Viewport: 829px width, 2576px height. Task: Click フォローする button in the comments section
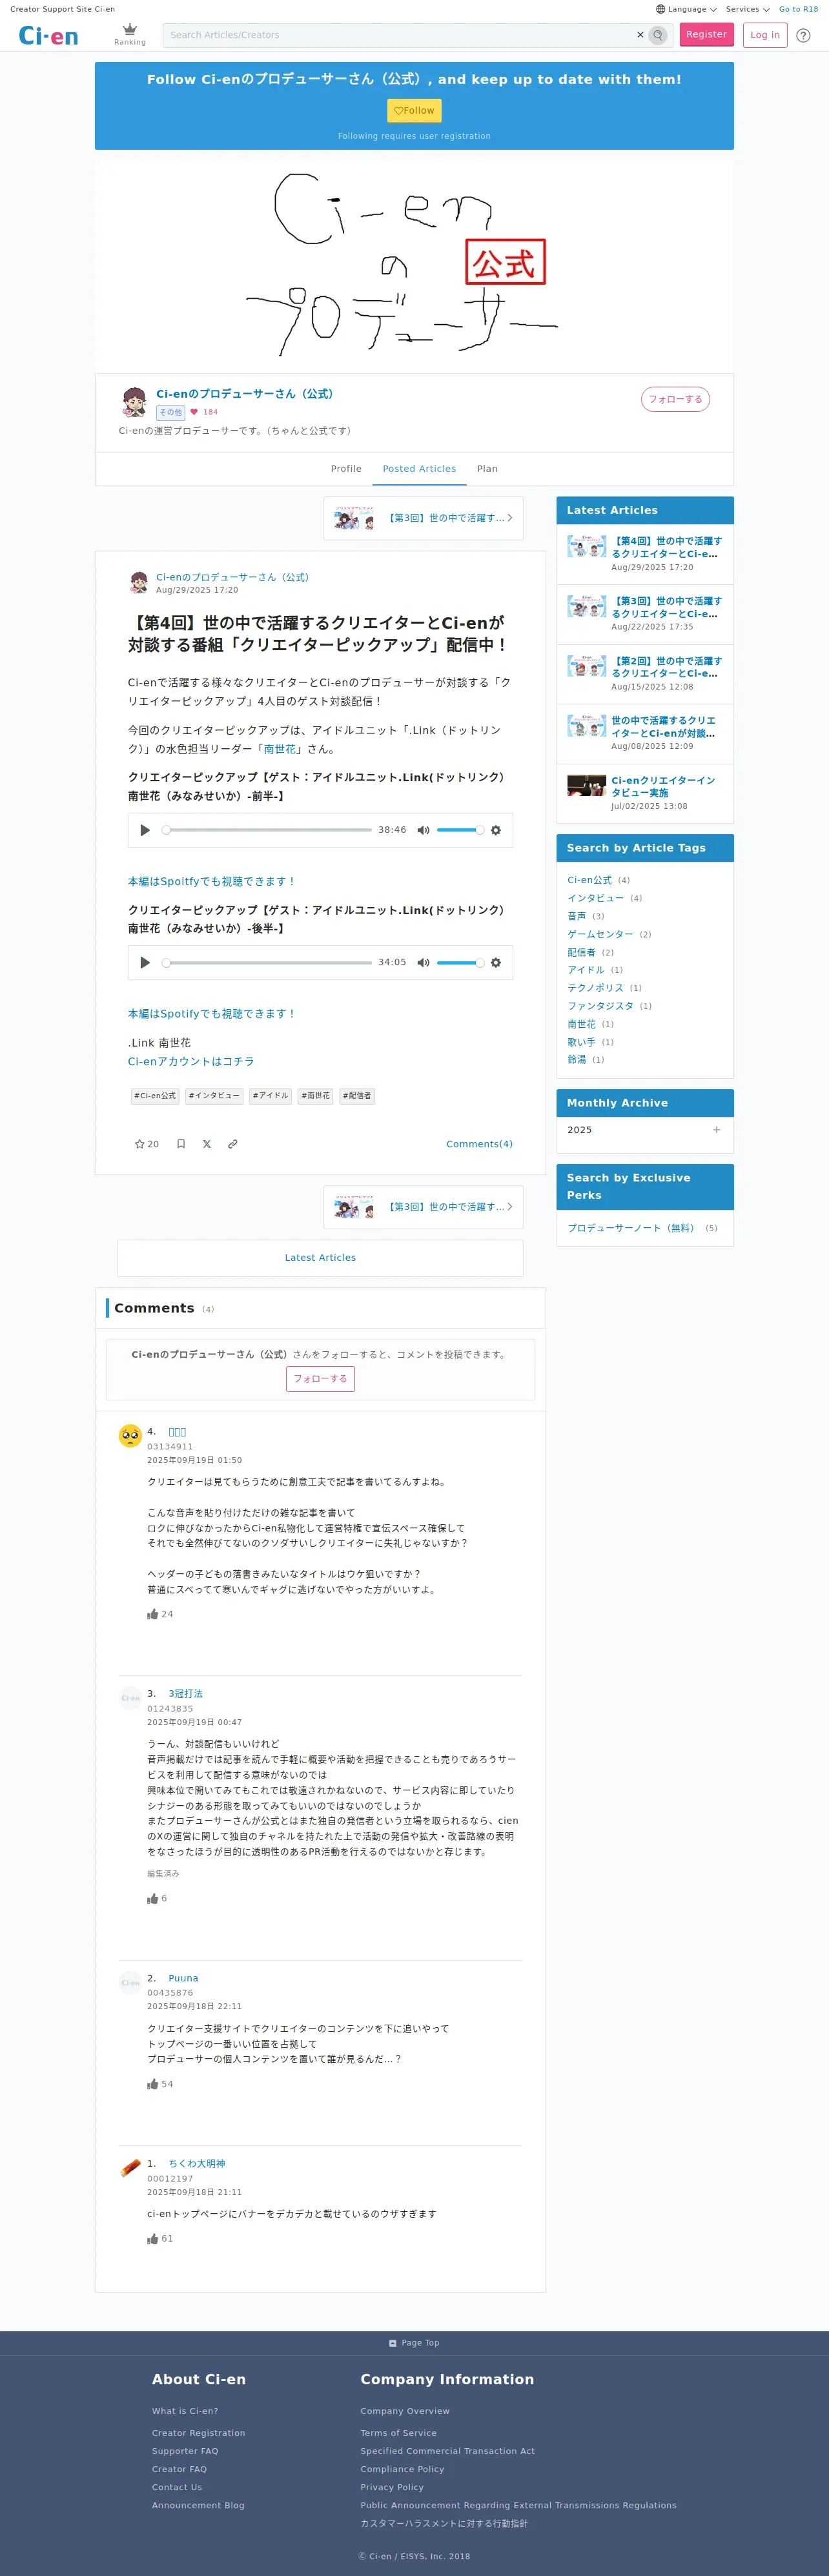[x=320, y=1379]
